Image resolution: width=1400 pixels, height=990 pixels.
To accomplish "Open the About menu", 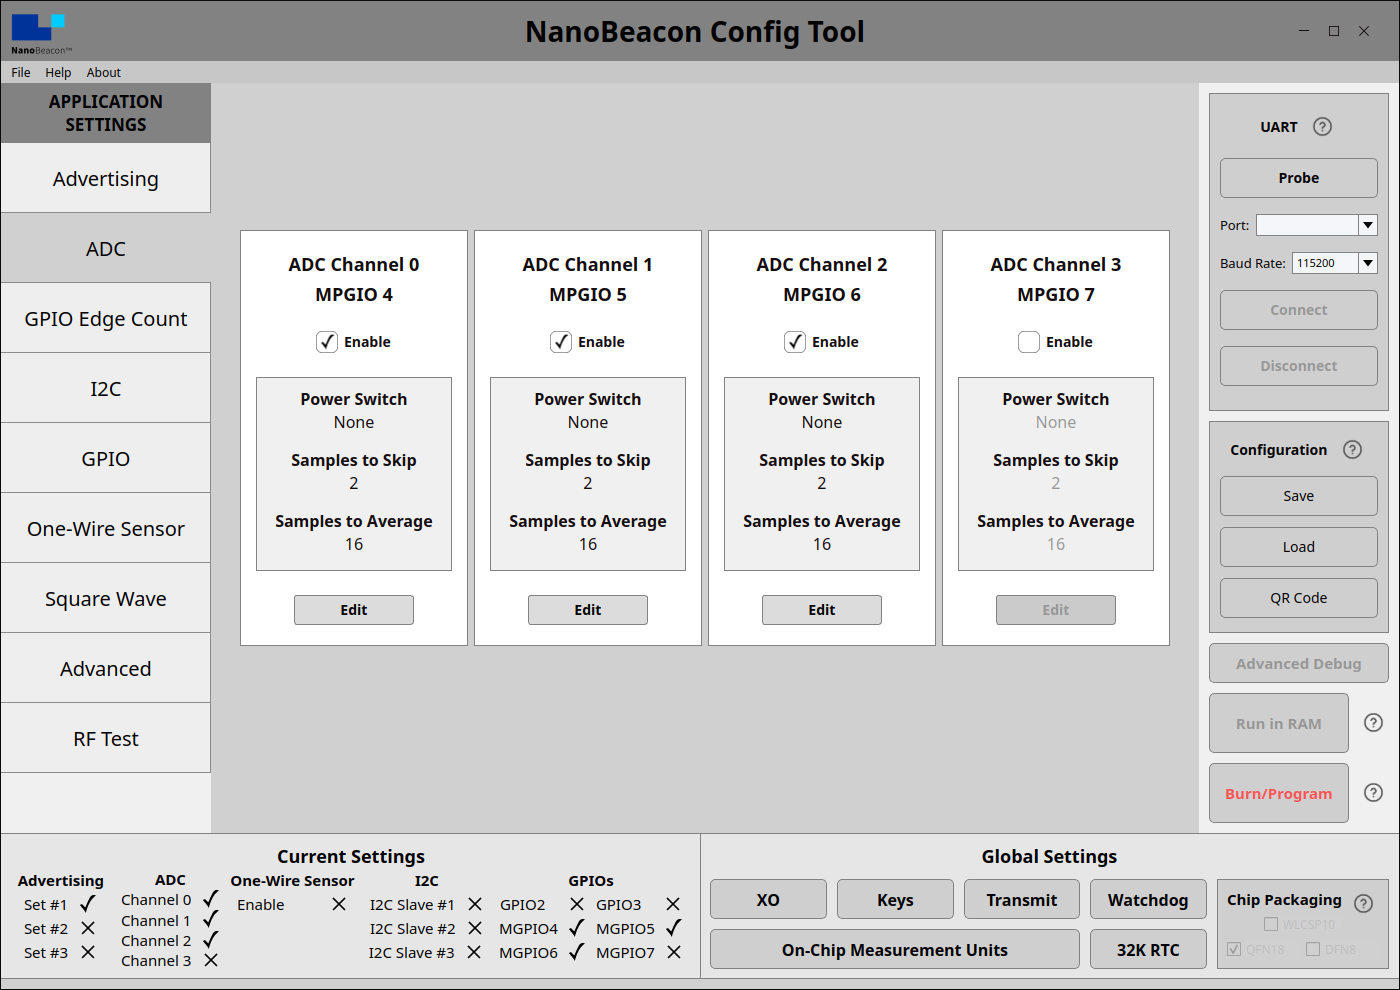I will pos(103,73).
